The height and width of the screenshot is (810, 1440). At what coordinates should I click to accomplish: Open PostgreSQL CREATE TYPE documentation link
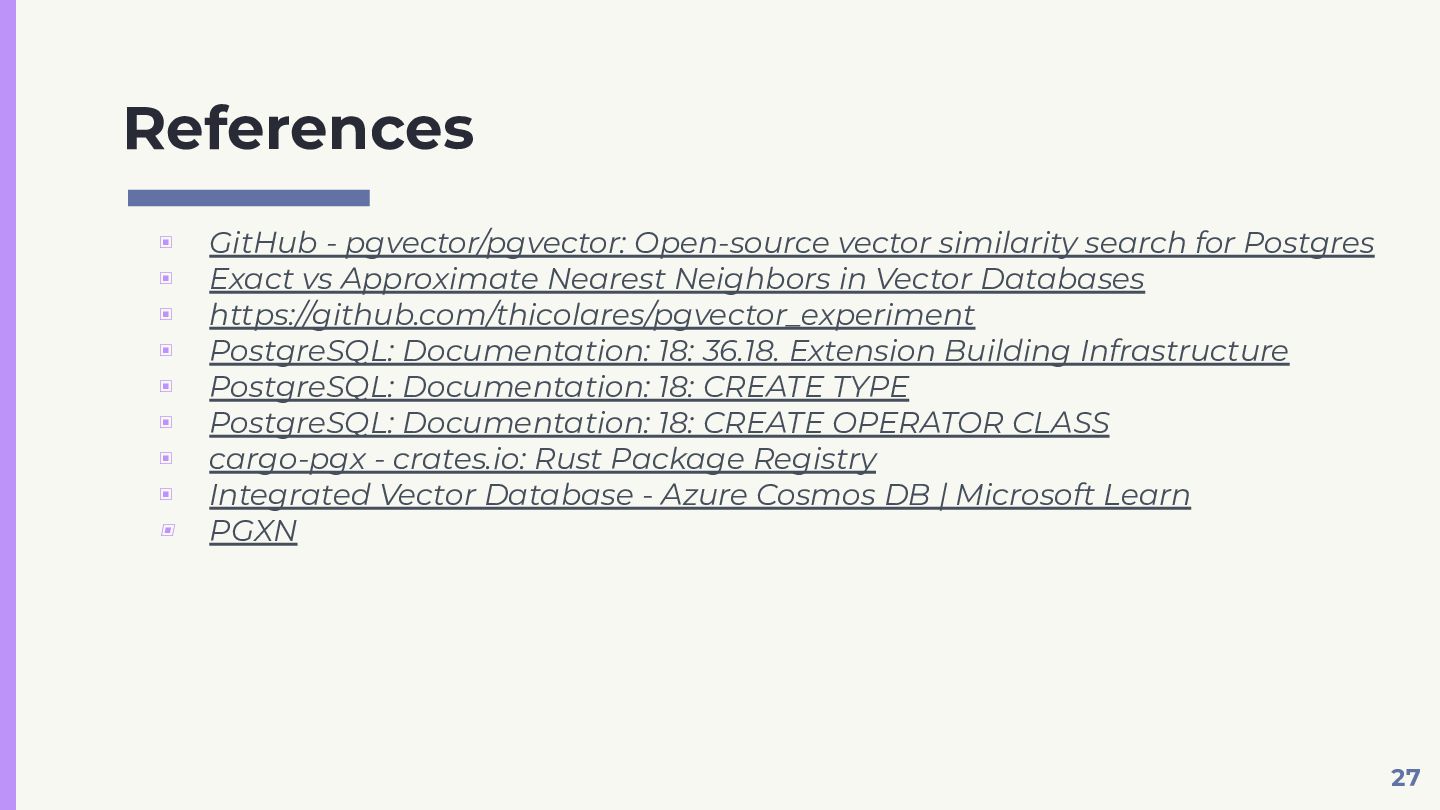point(558,387)
